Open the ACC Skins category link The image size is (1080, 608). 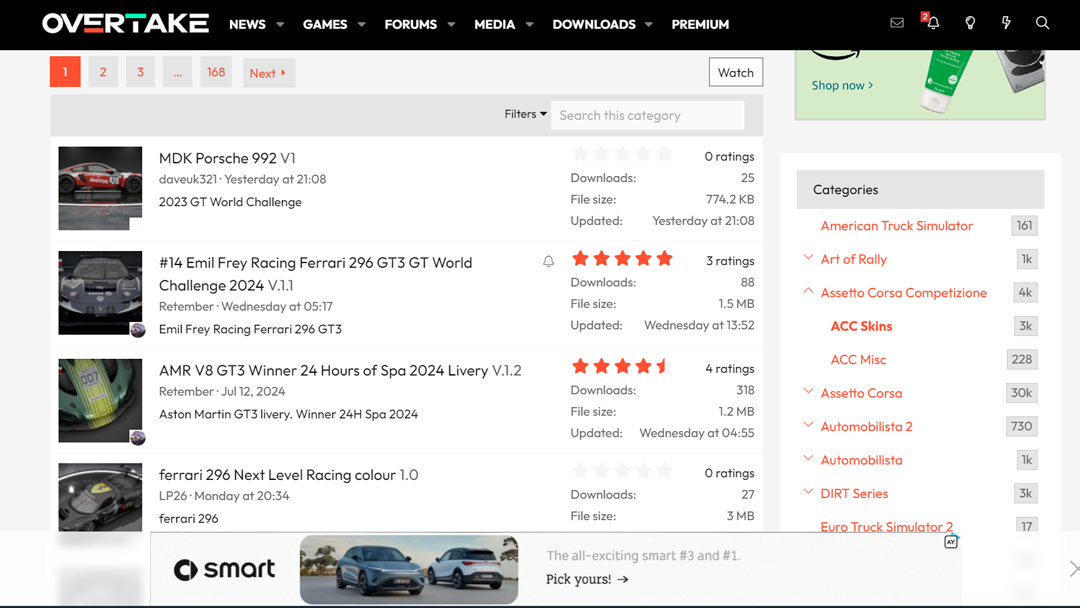pos(861,325)
